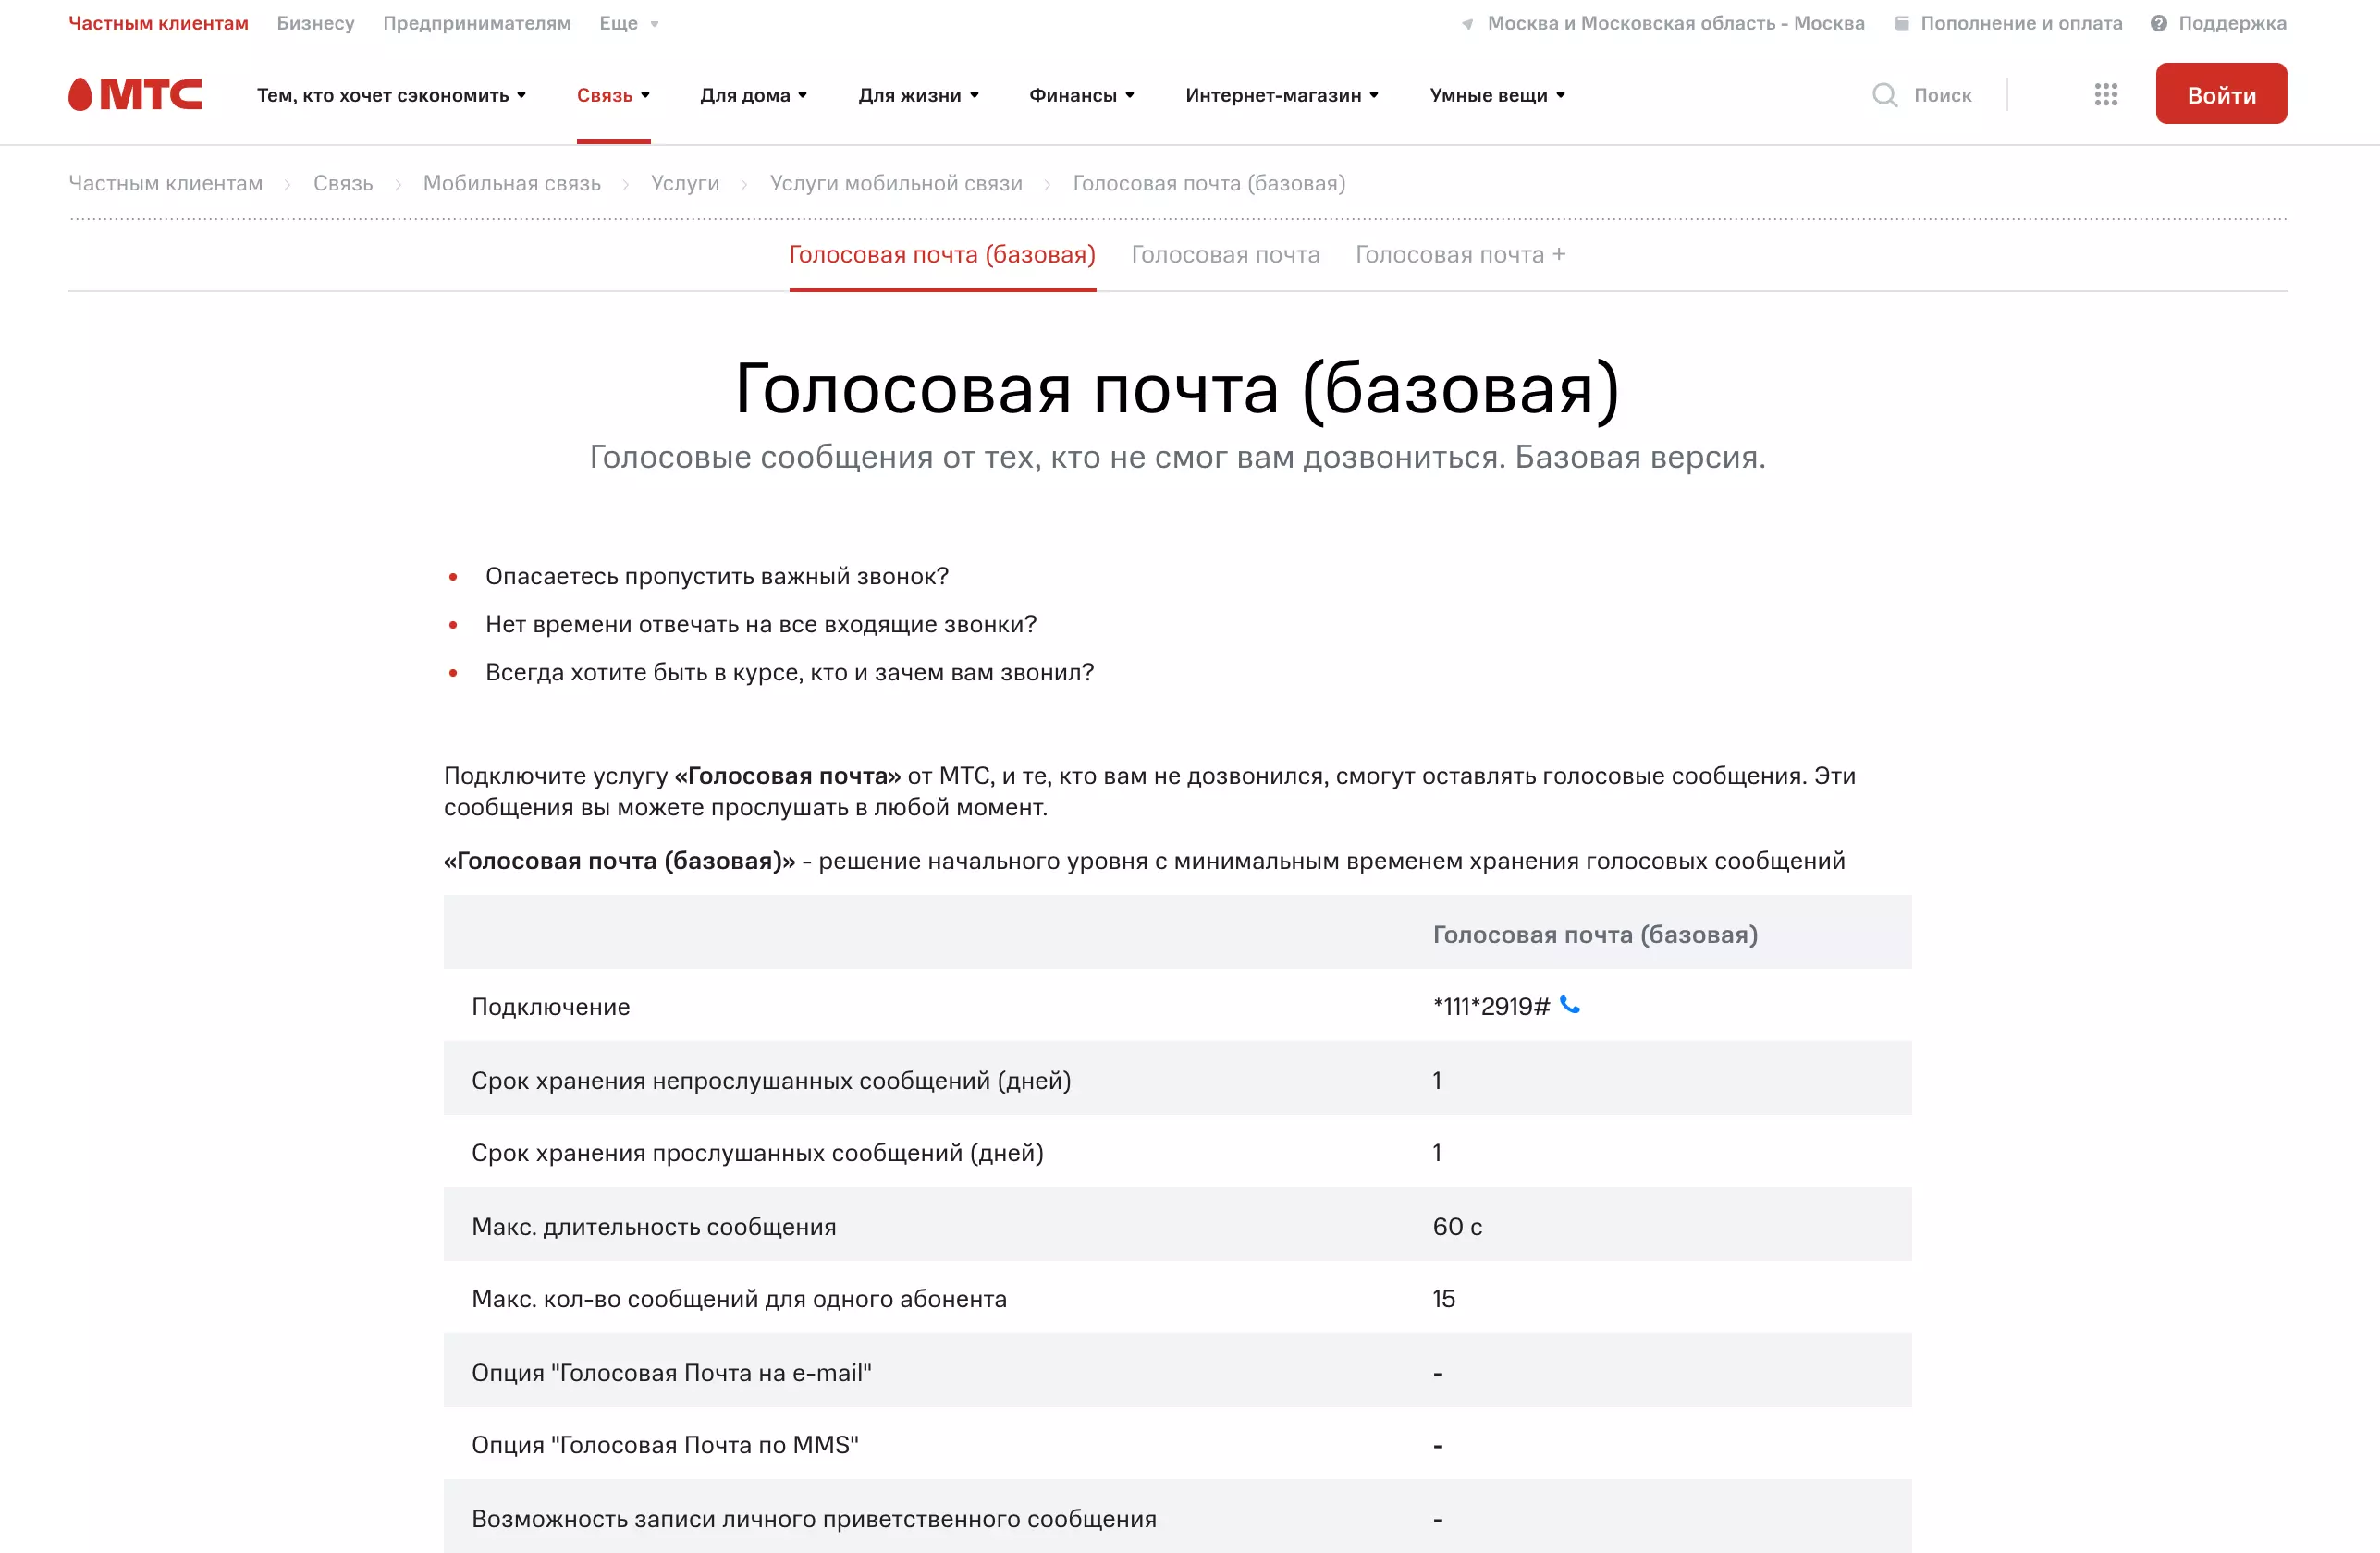Image resolution: width=2380 pixels, height=1553 pixels.
Task: Click the location arrow icon beside Moscow region
Action: pos(1467,24)
